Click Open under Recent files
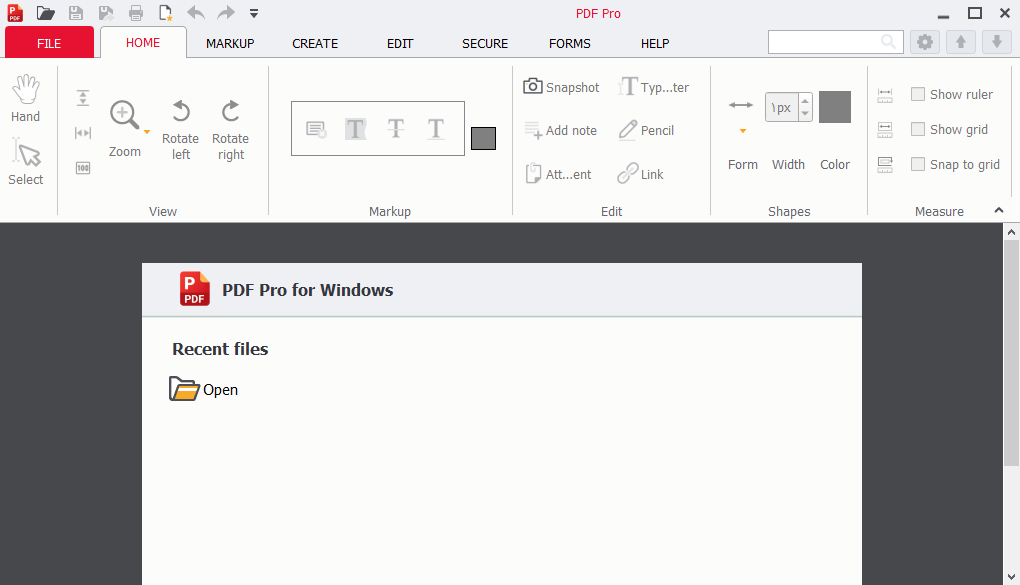This screenshot has width=1020, height=585. click(204, 389)
